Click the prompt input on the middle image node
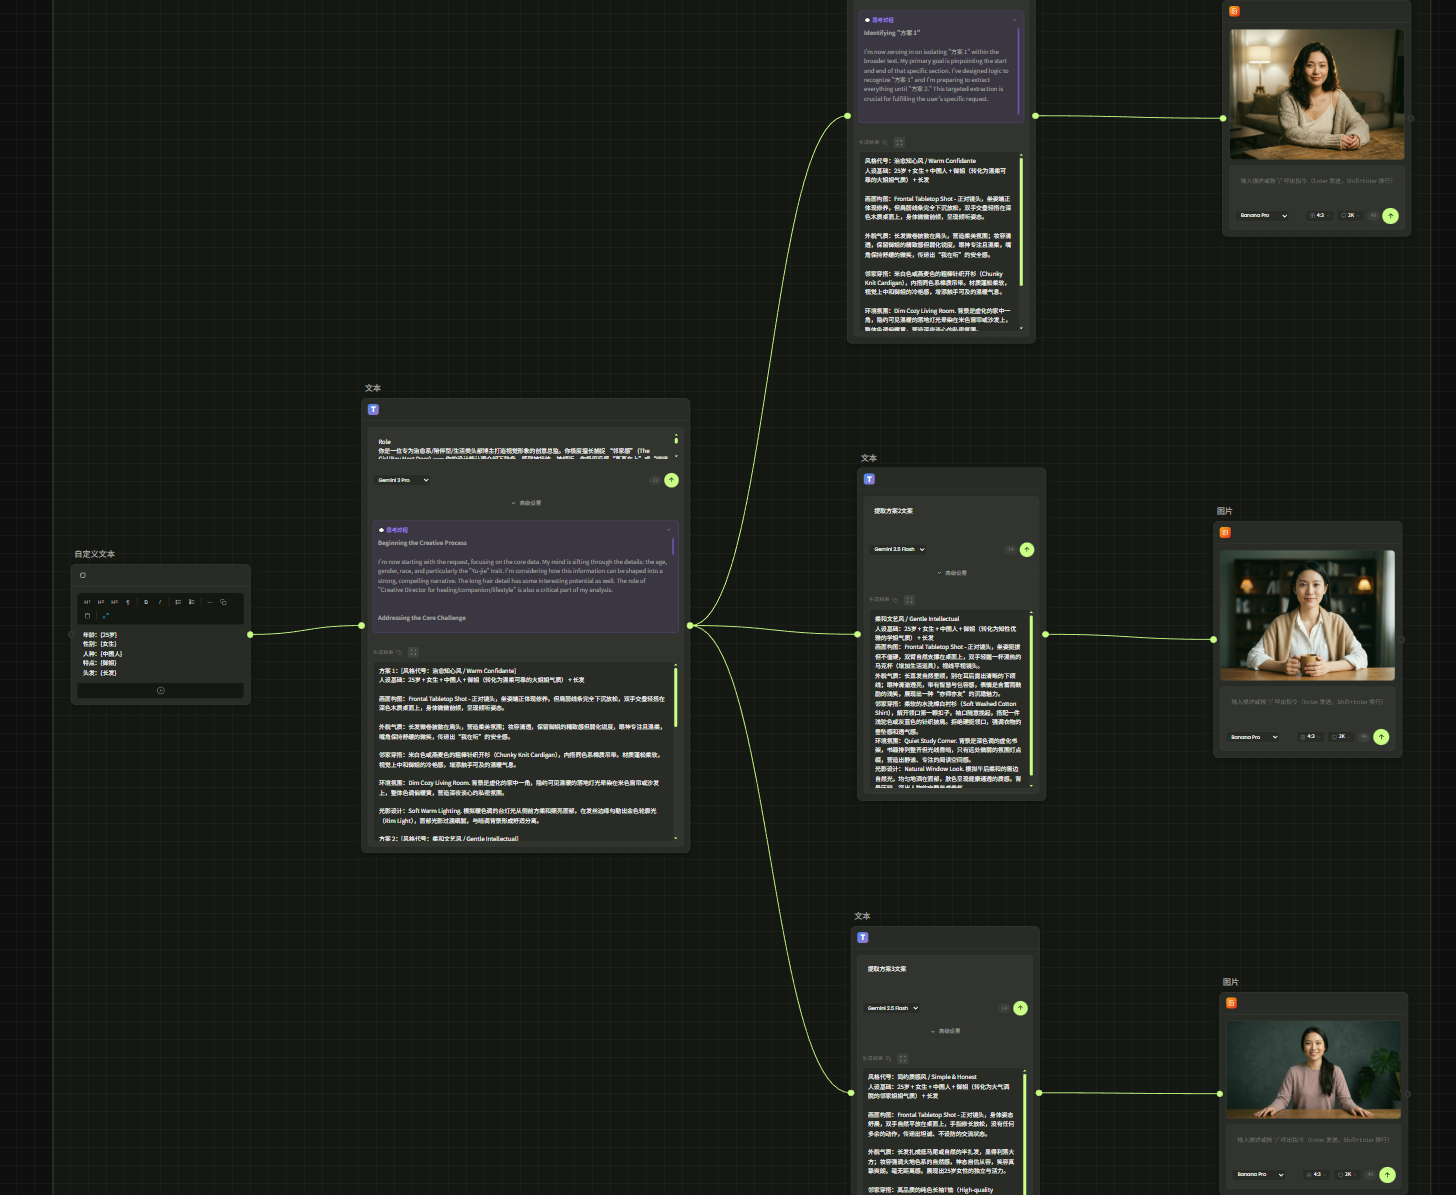This screenshot has height=1195, width=1456. 1307,702
